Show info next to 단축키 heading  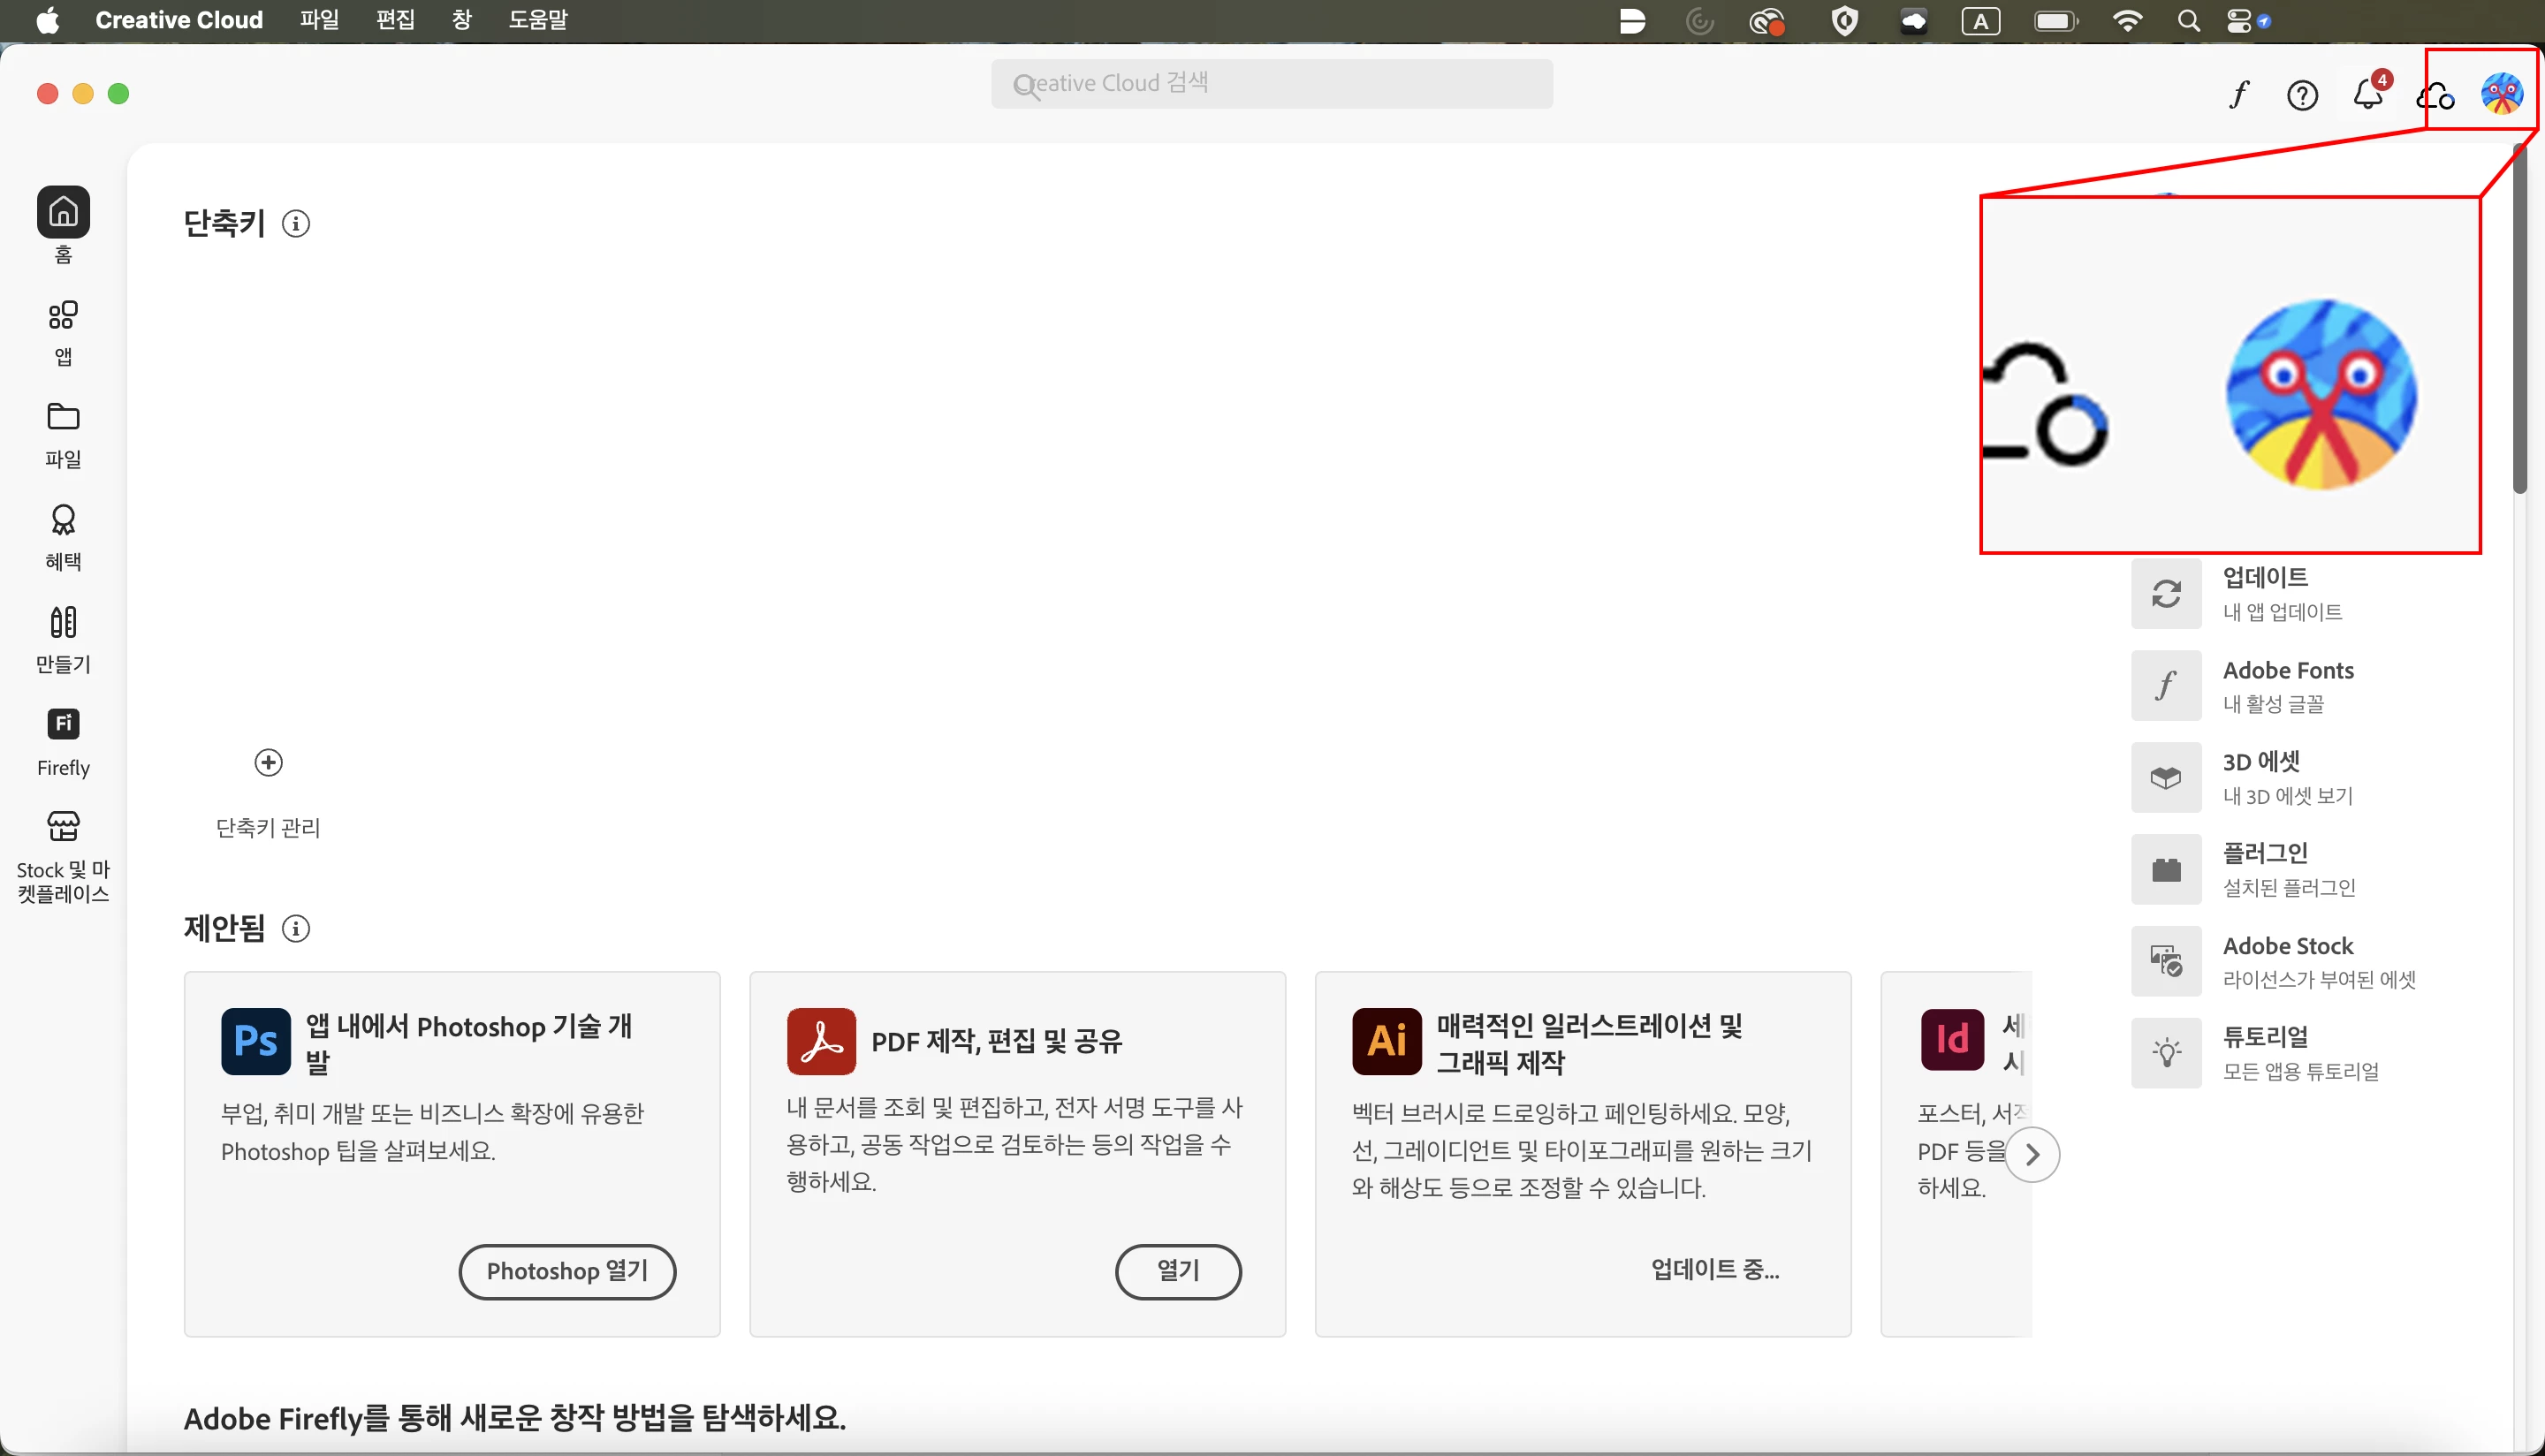click(x=296, y=224)
